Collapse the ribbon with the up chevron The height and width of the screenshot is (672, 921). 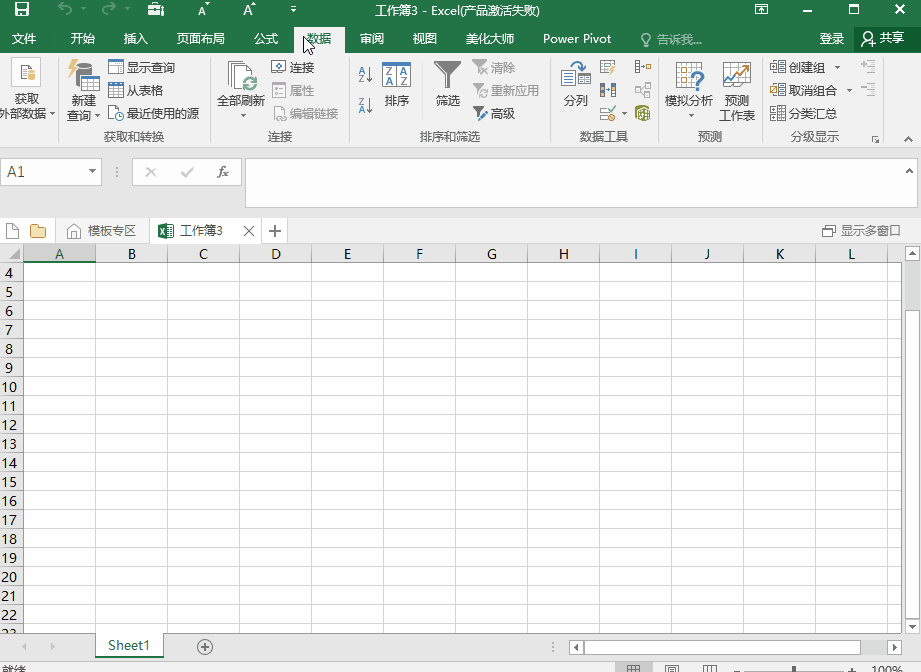(x=908, y=139)
